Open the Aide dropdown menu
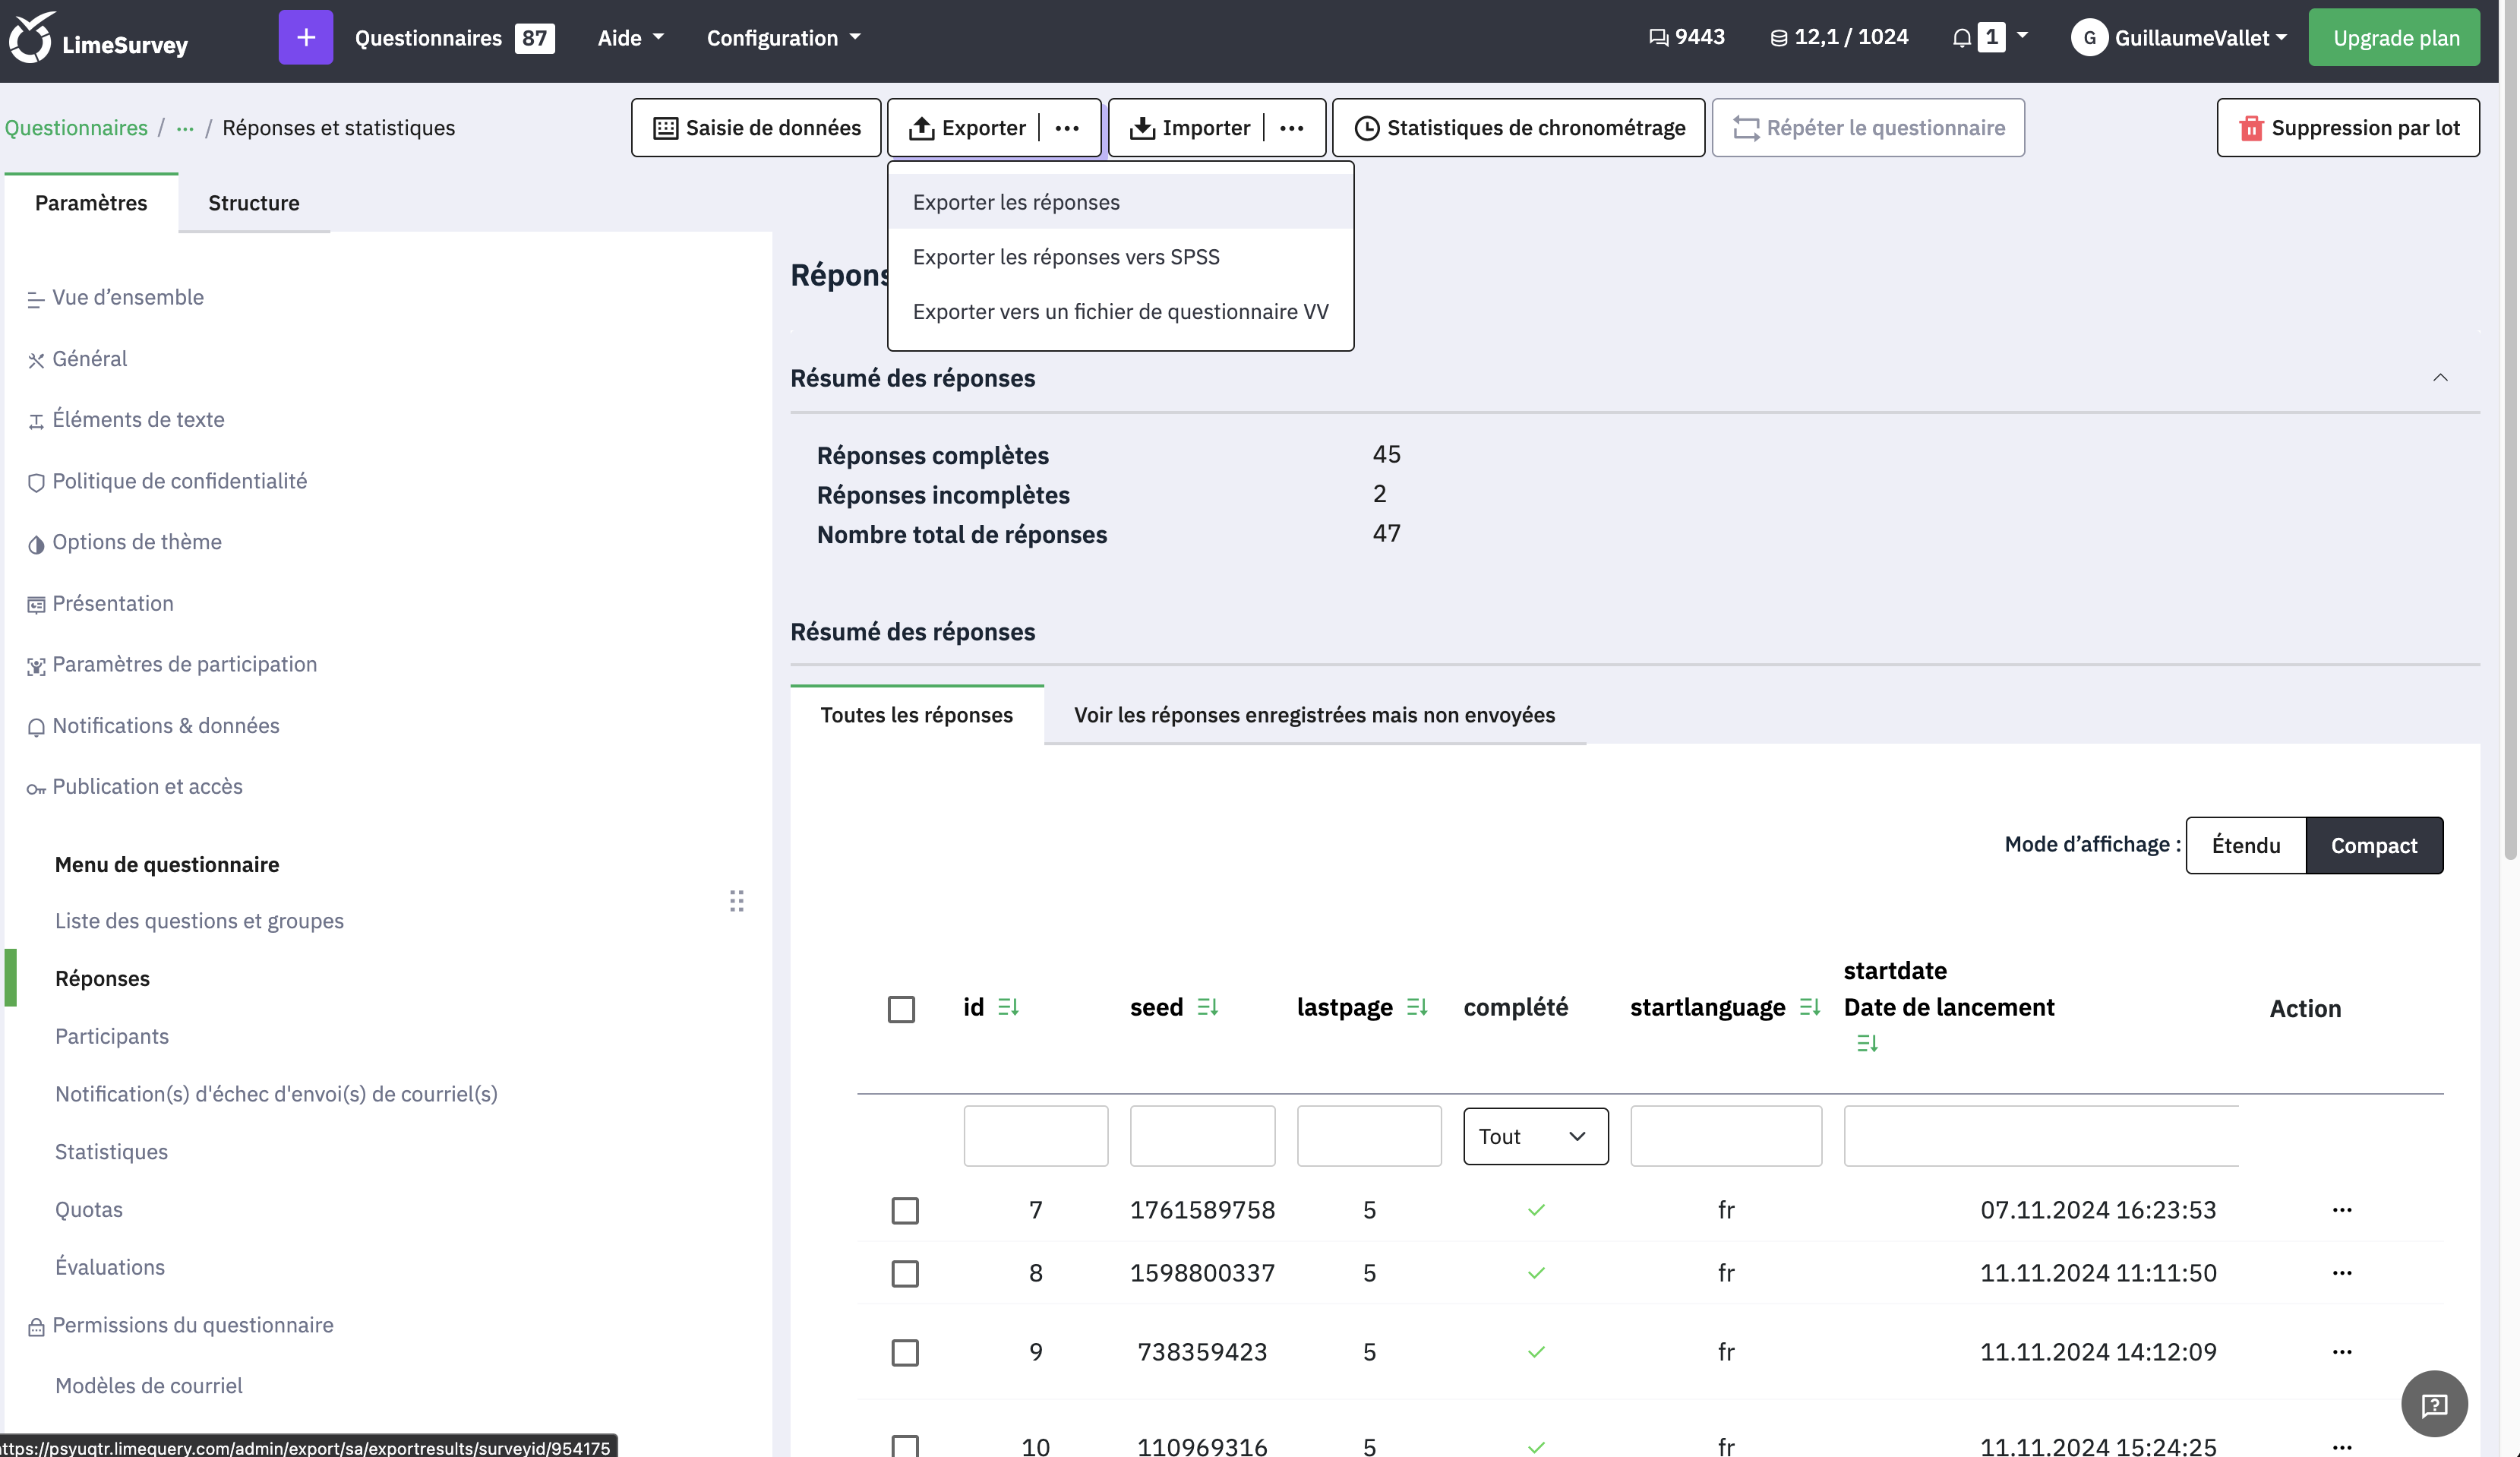 tap(630, 38)
